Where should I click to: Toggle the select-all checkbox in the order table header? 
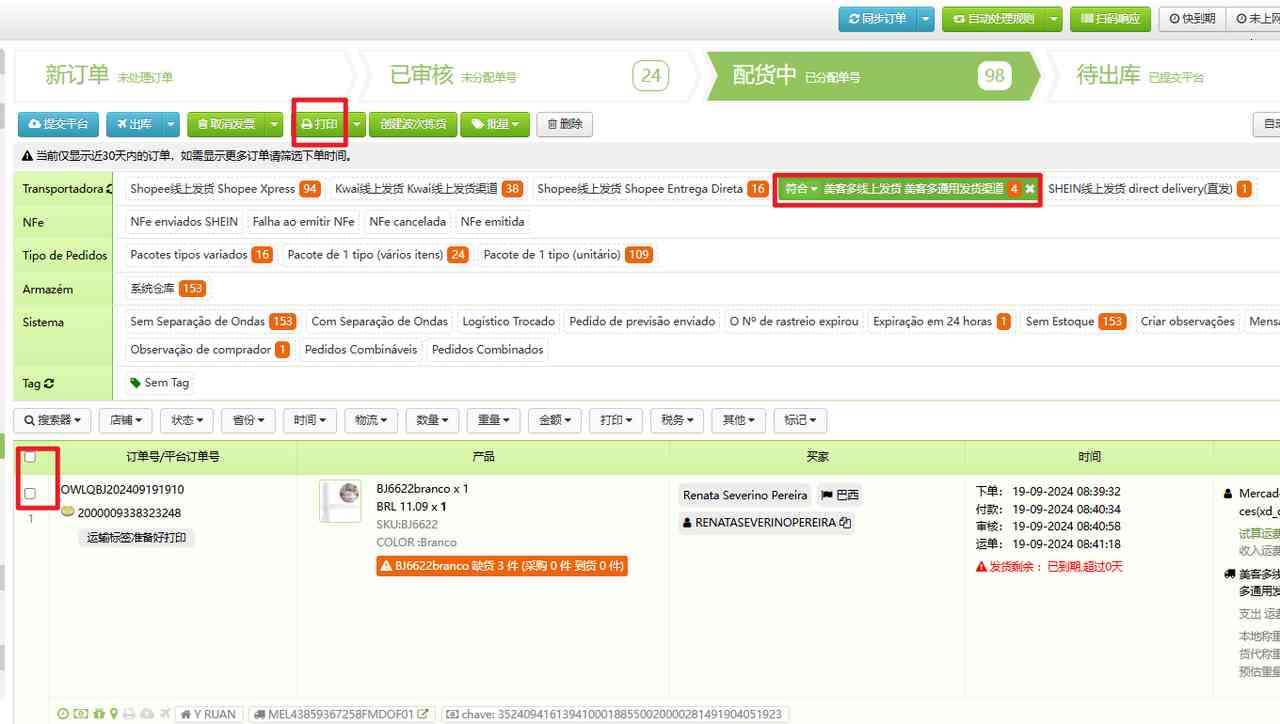(x=30, y=456)
